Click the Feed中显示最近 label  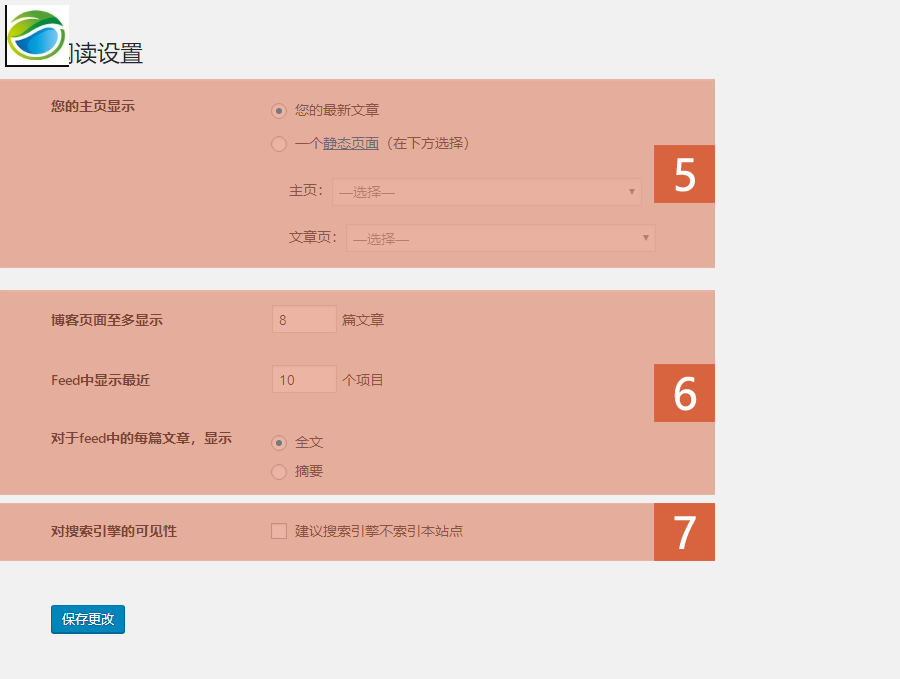pyautogui.click(x=100, y=380)
